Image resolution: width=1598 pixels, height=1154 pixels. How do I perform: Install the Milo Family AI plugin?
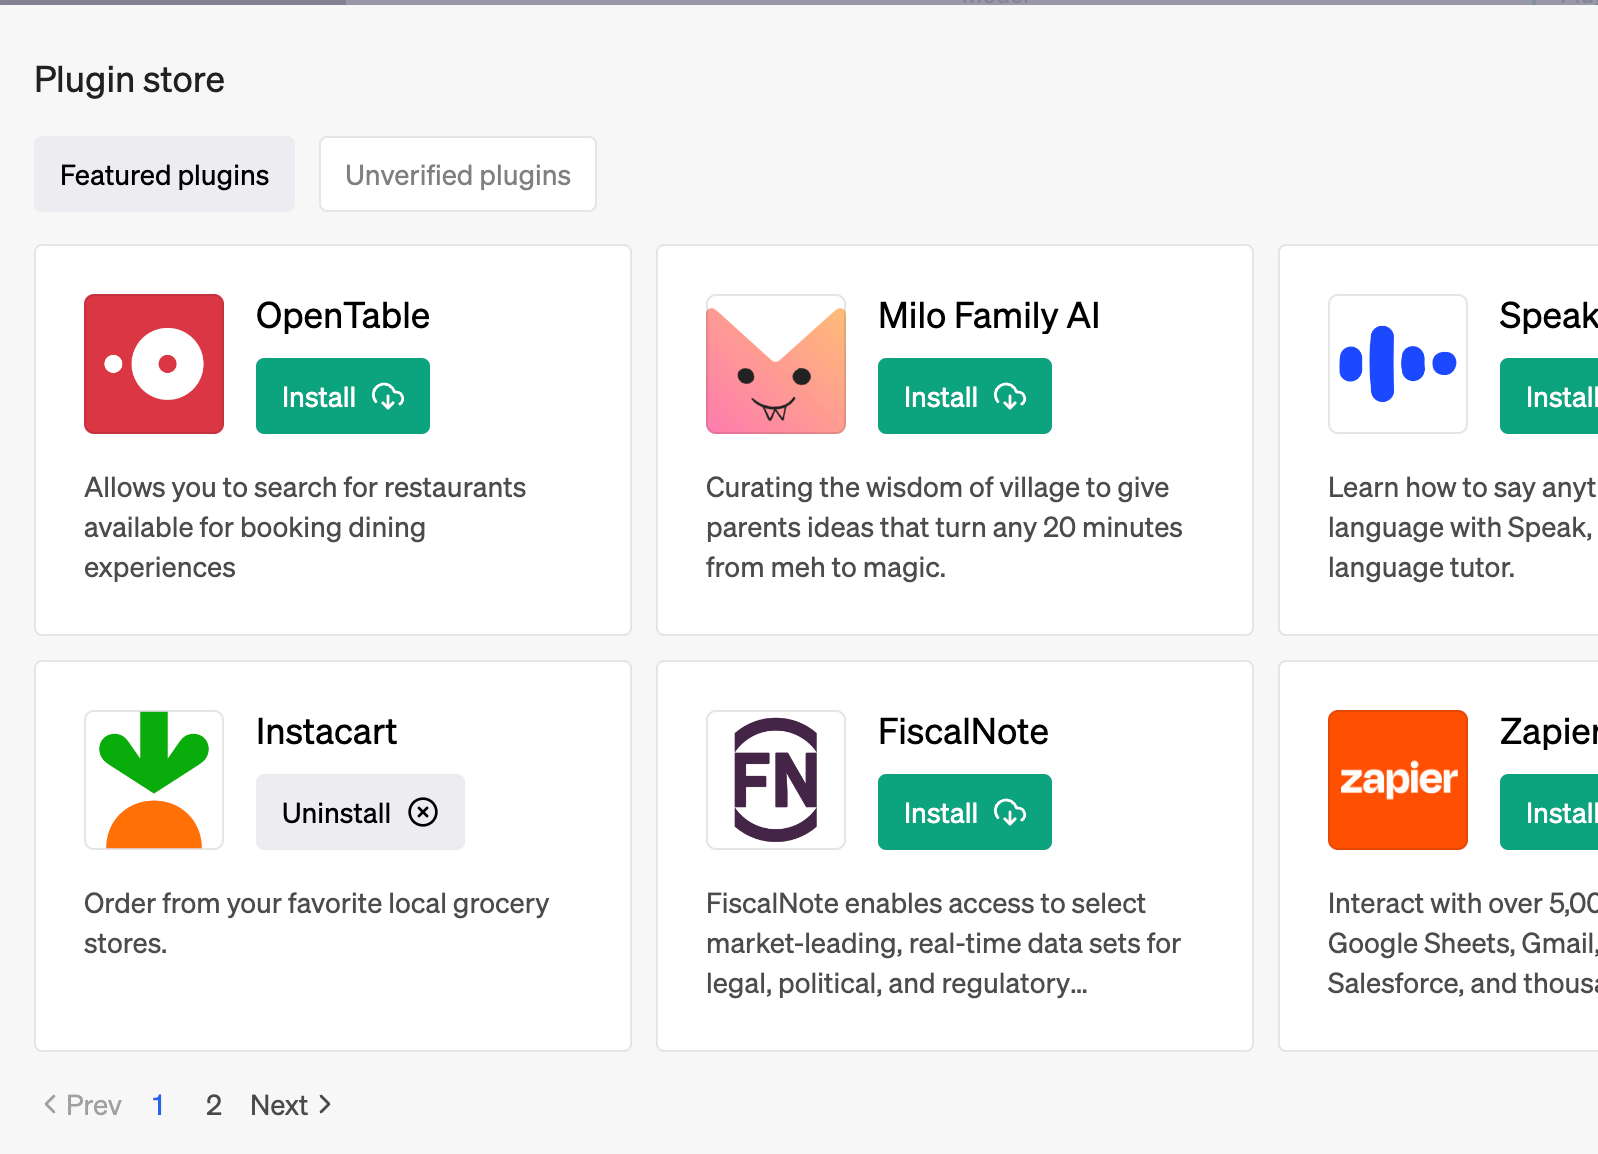(964, 397)
